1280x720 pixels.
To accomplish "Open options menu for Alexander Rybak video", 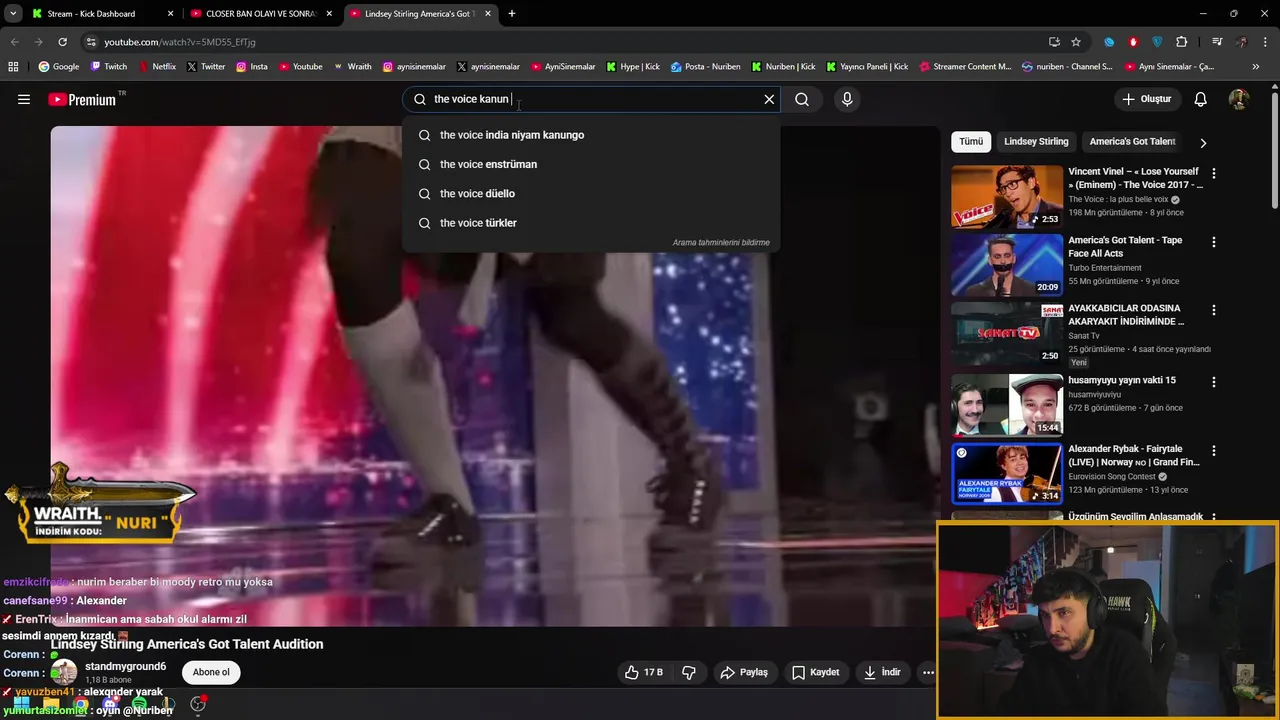I will click(1214, 450).
